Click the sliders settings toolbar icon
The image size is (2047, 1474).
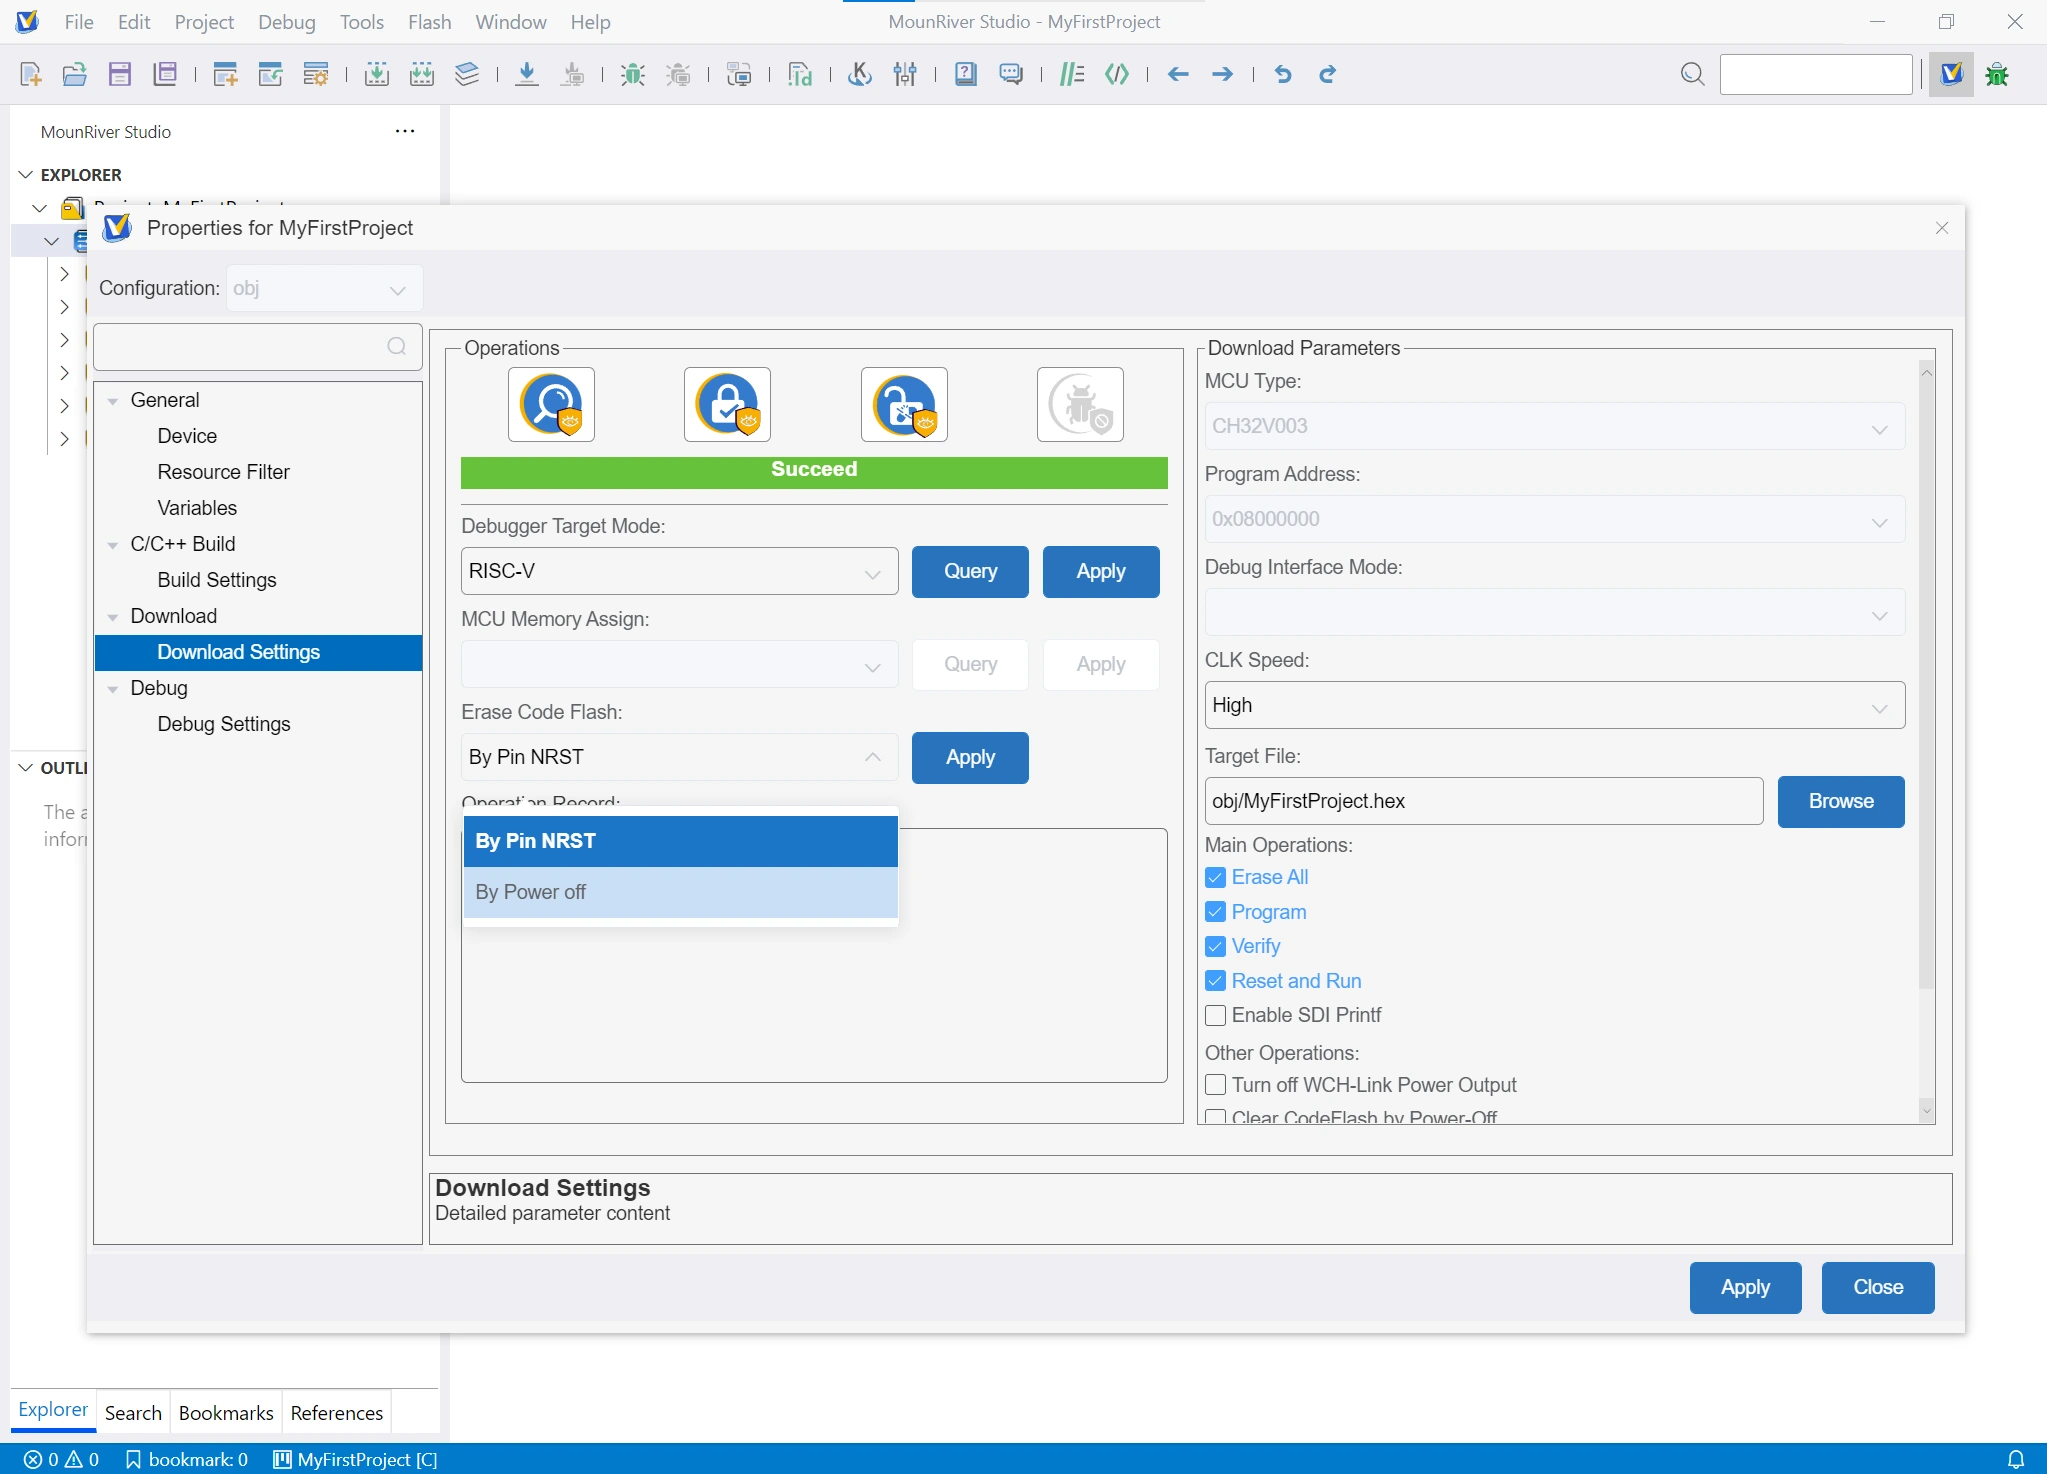[x=905, y=74]
